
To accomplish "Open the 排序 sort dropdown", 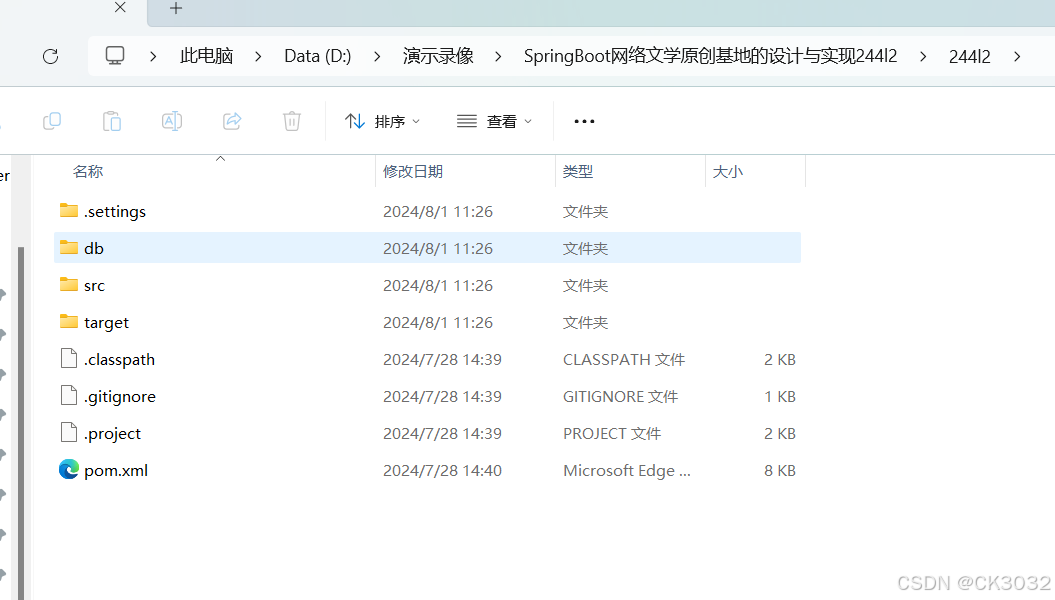I will 382,121.
